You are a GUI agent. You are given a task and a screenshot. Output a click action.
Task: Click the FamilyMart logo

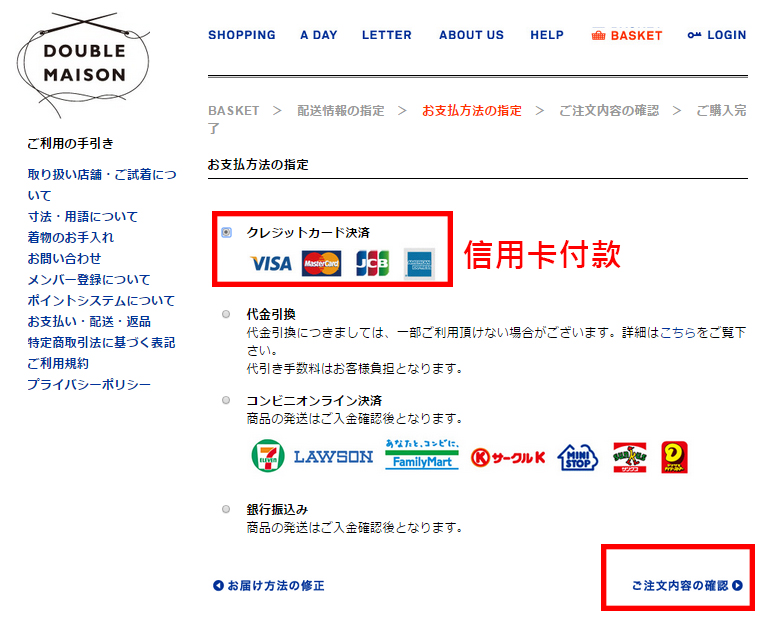[422, 455]
